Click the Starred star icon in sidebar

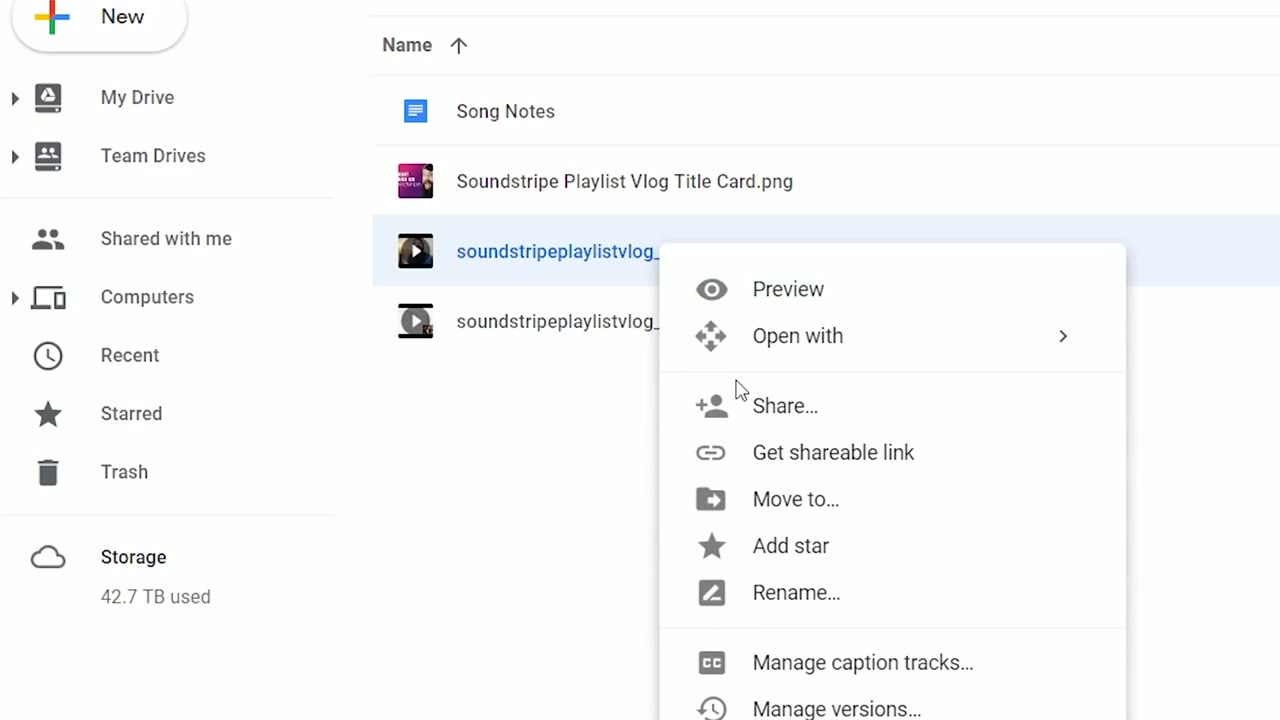point(48,413)
